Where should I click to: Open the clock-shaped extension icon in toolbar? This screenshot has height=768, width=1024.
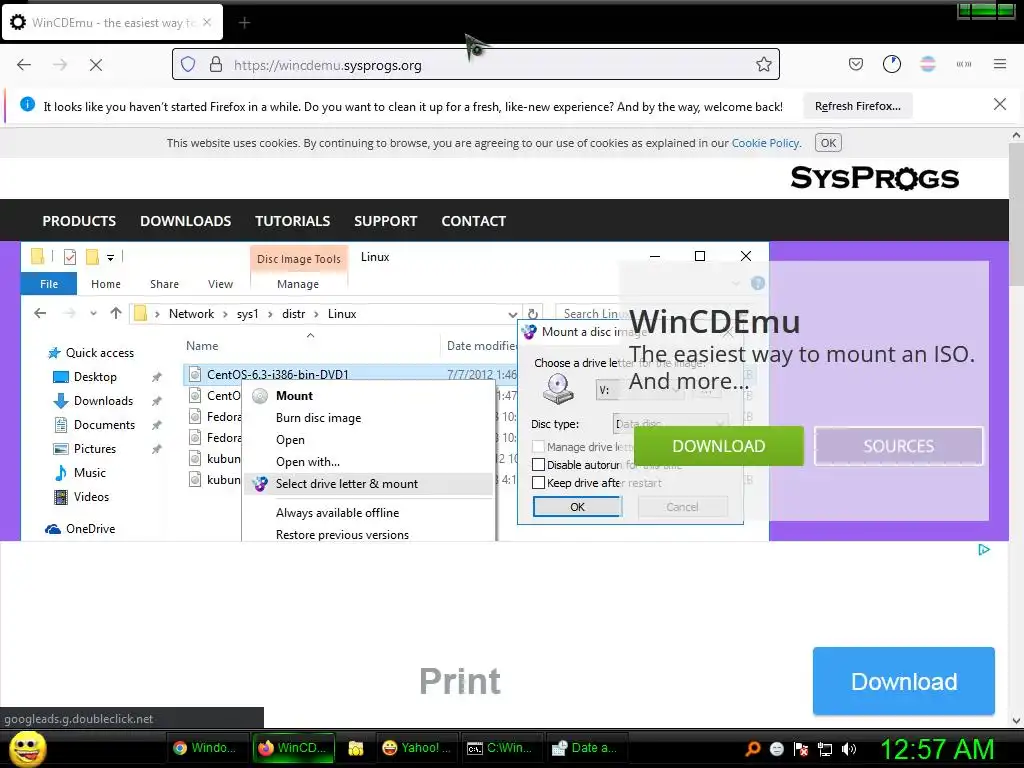[x=891, y=64]
